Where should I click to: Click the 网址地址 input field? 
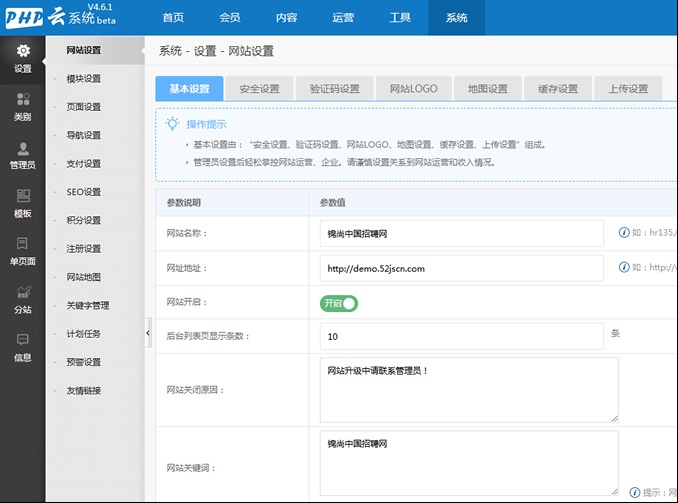pos(462,268)
